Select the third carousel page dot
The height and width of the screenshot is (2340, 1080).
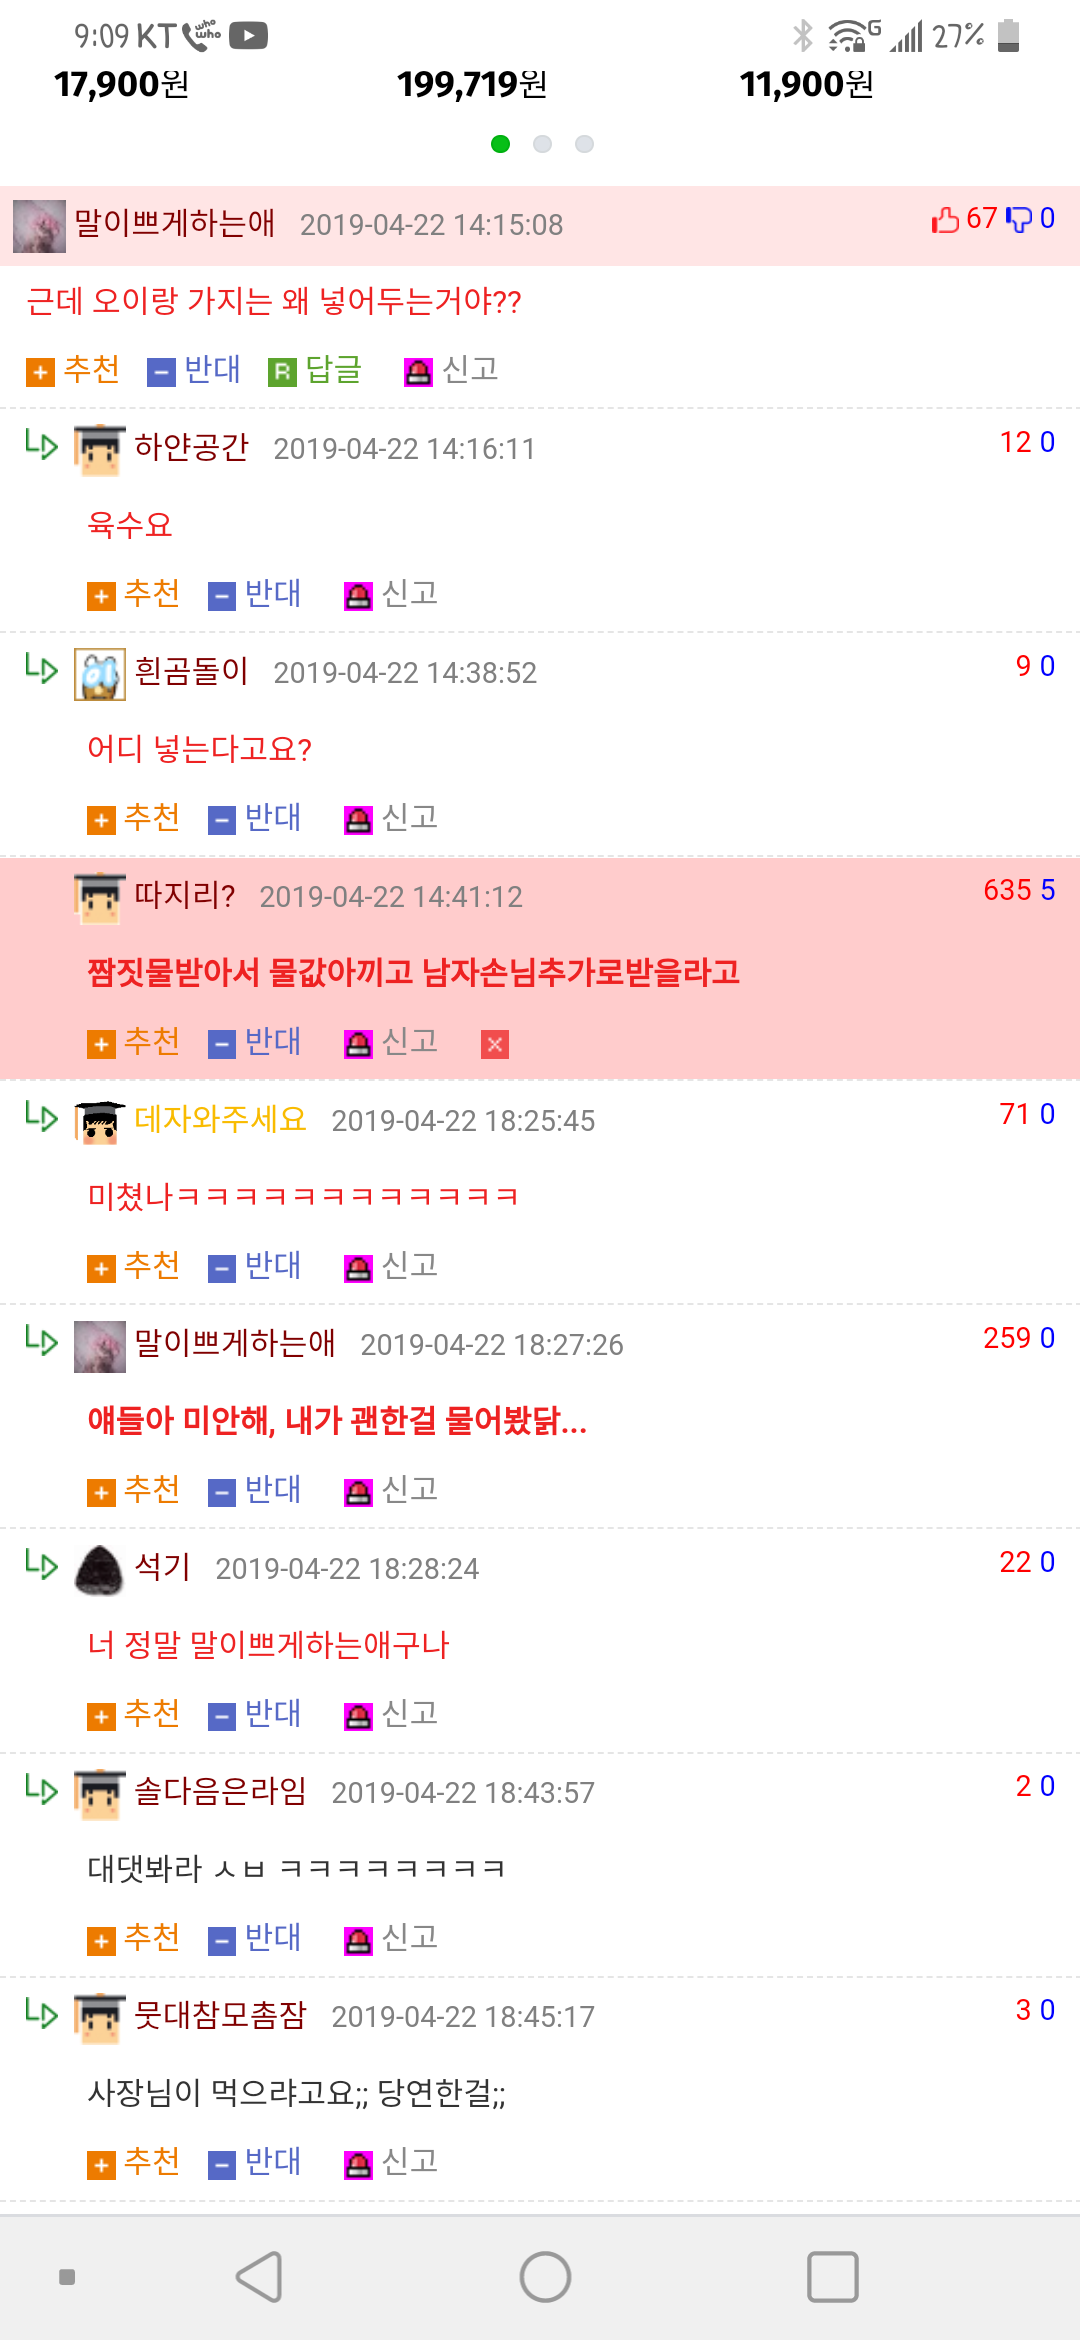click(x=584, y=144)
